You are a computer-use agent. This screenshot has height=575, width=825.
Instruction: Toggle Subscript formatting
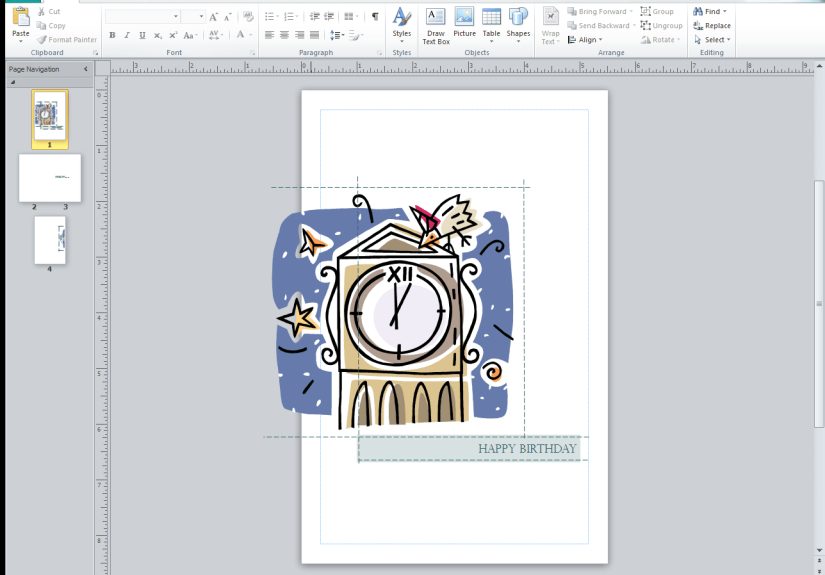point(157,35)
